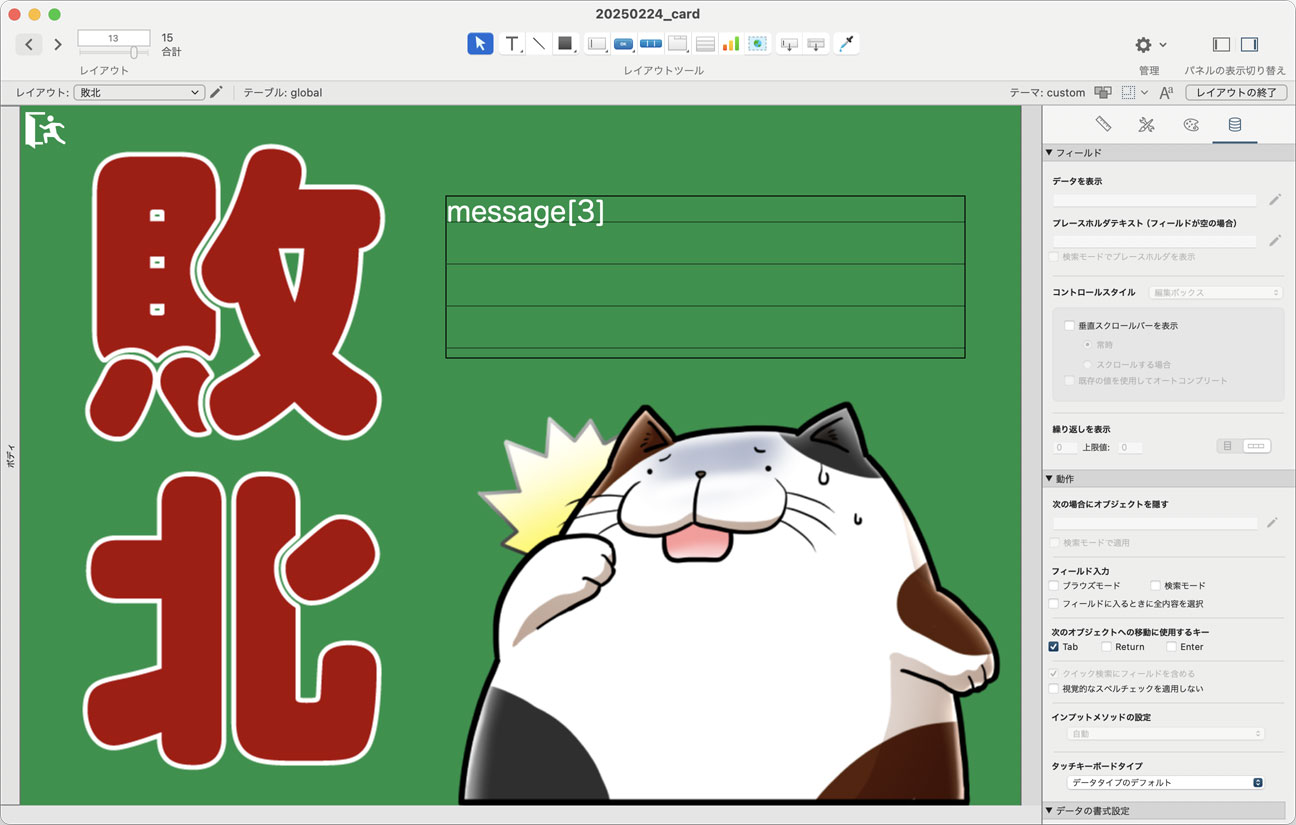
Task: Toggle ブラウズモード field entry checkbox
Action: pos(1054,585)
